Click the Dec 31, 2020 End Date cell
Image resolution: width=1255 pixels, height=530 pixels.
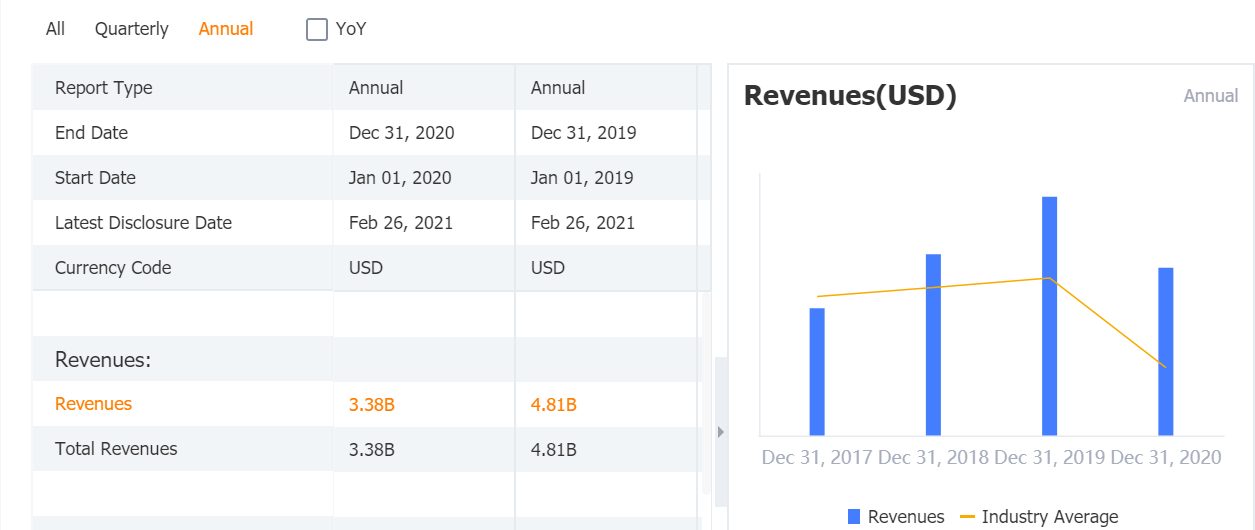(x=402, y=133)
